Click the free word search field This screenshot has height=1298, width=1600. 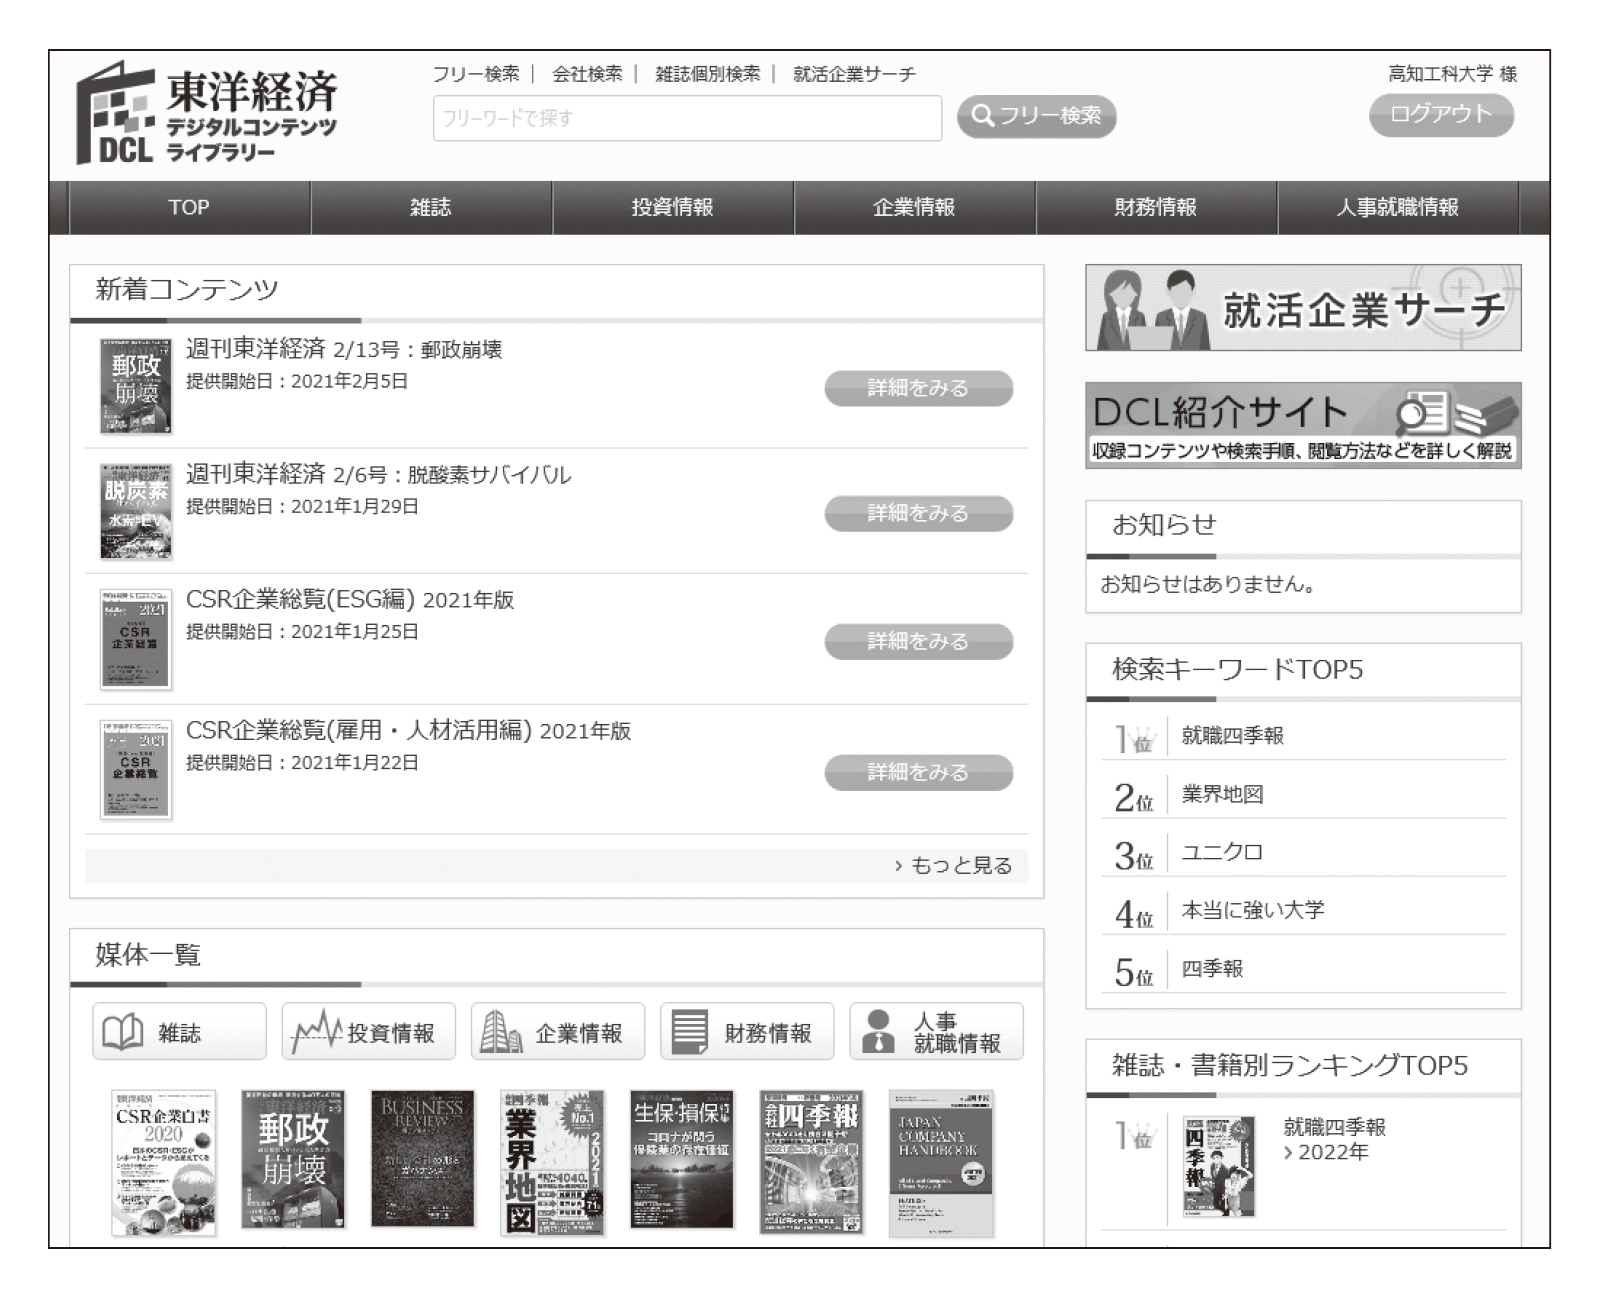(687, 118)
